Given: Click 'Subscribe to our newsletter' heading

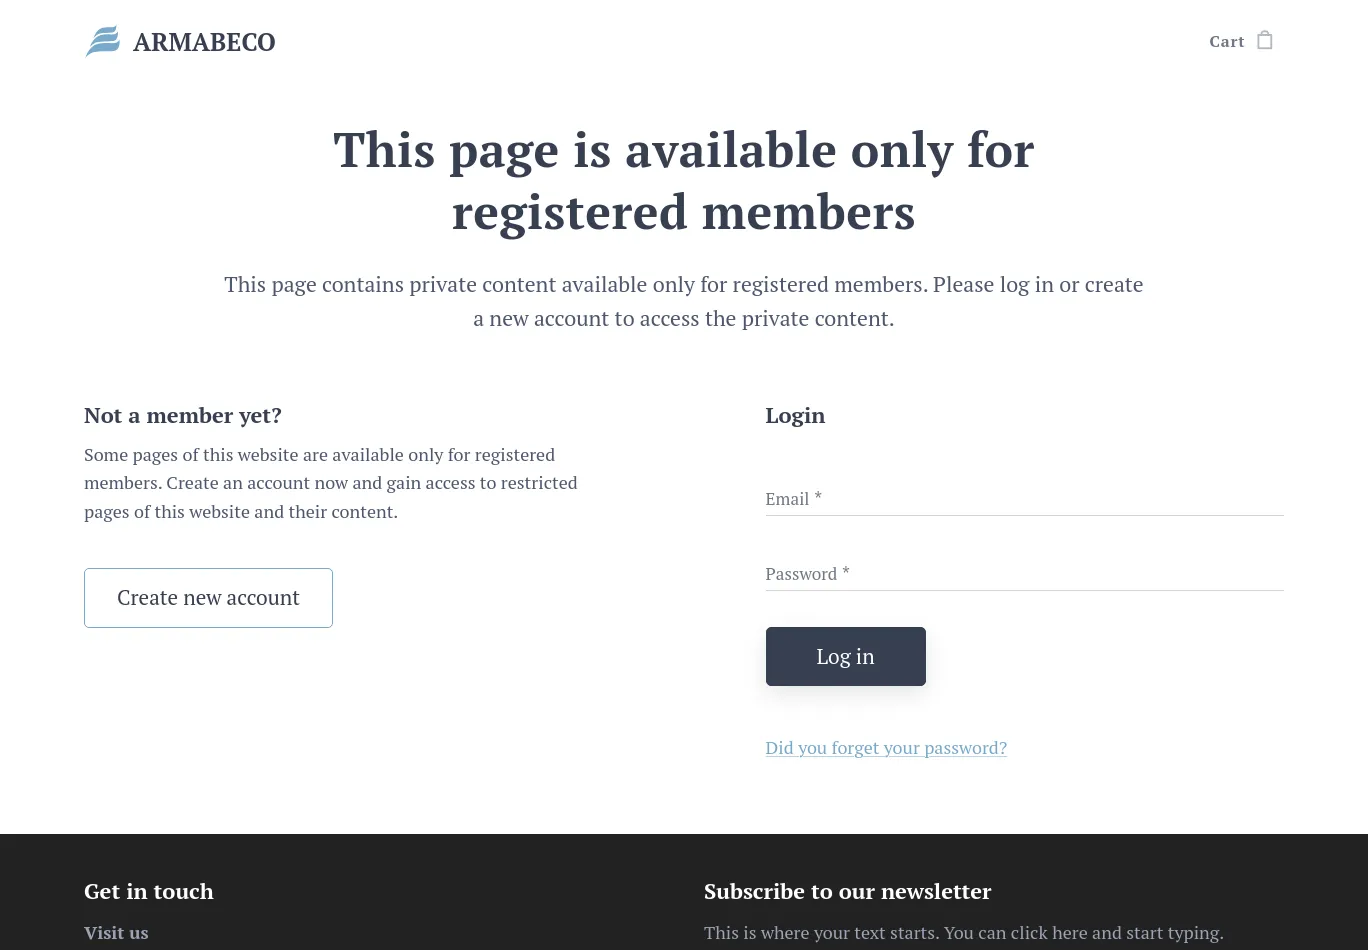Looking at the screenshot, I should (x=847, y=892).
